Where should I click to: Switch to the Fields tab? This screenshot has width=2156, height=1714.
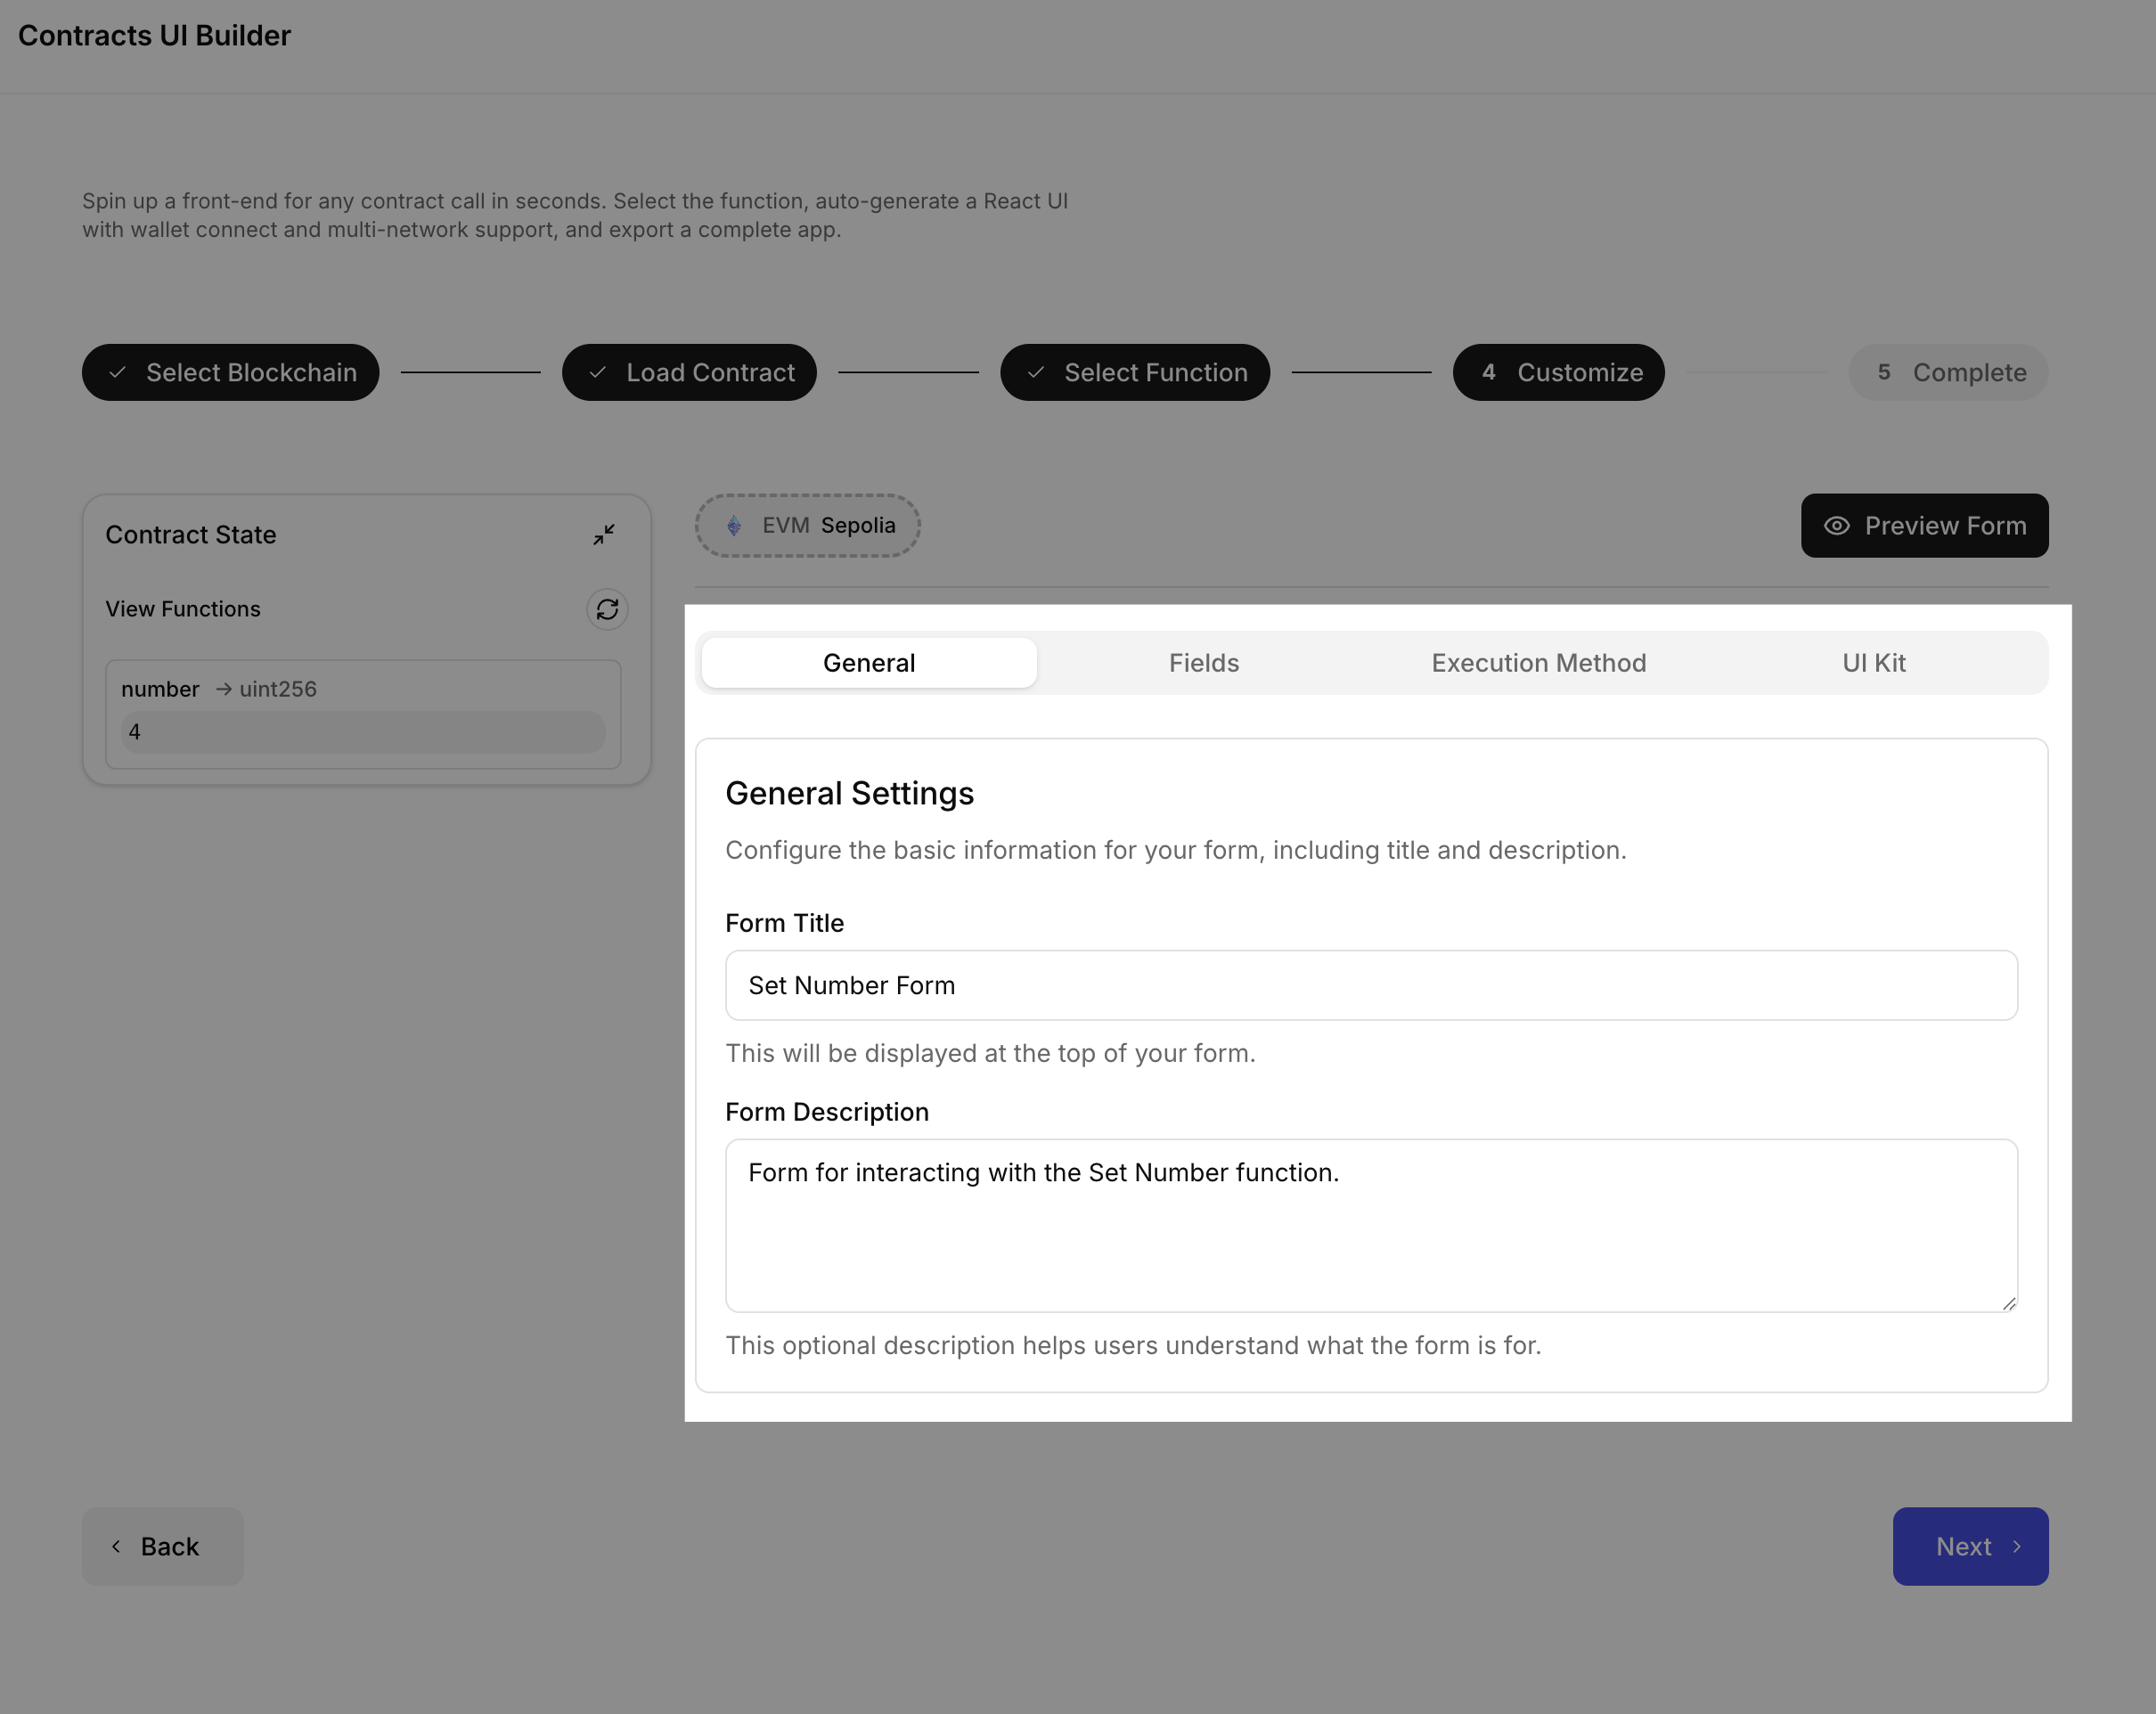click(1203, 662)
